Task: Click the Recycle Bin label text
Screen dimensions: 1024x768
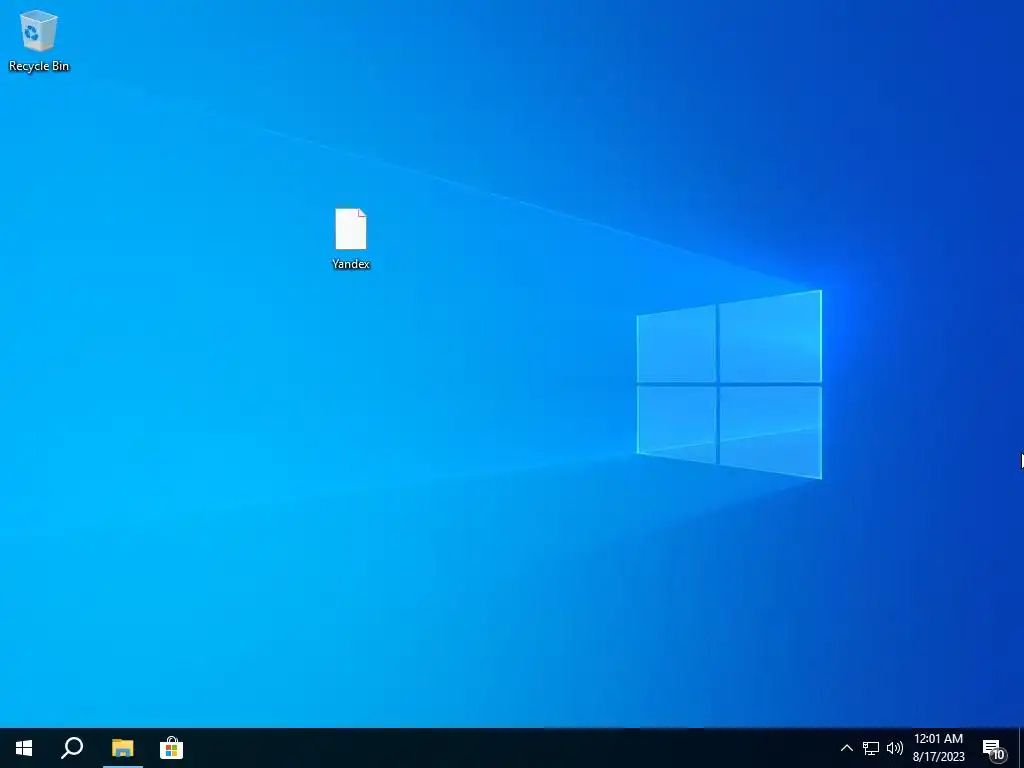Action: click(x=39, y=66)
